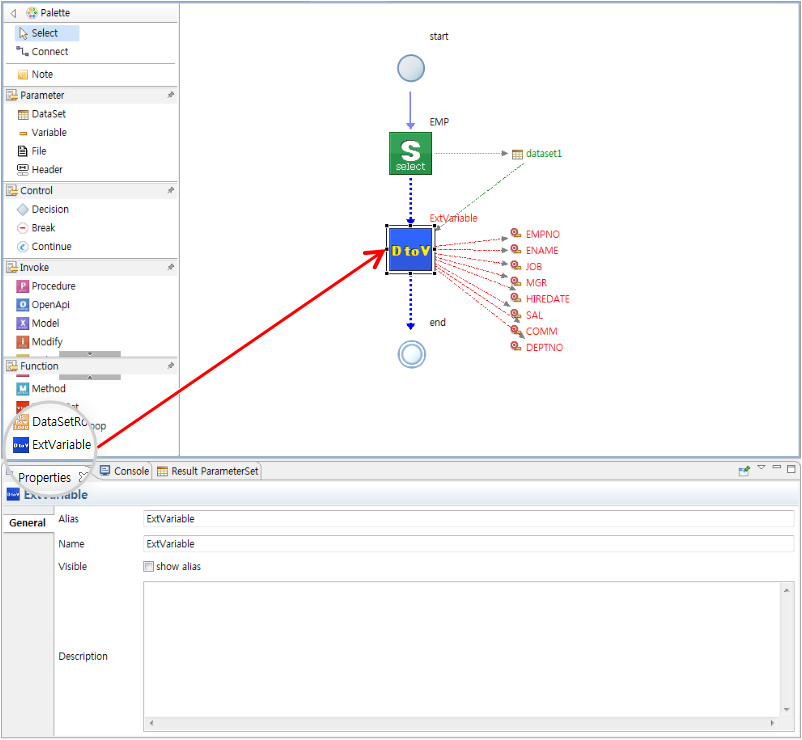Viewport: 802px width, 740px height.
Task: Open the General properties tab
Action: (x=27, y=522)
